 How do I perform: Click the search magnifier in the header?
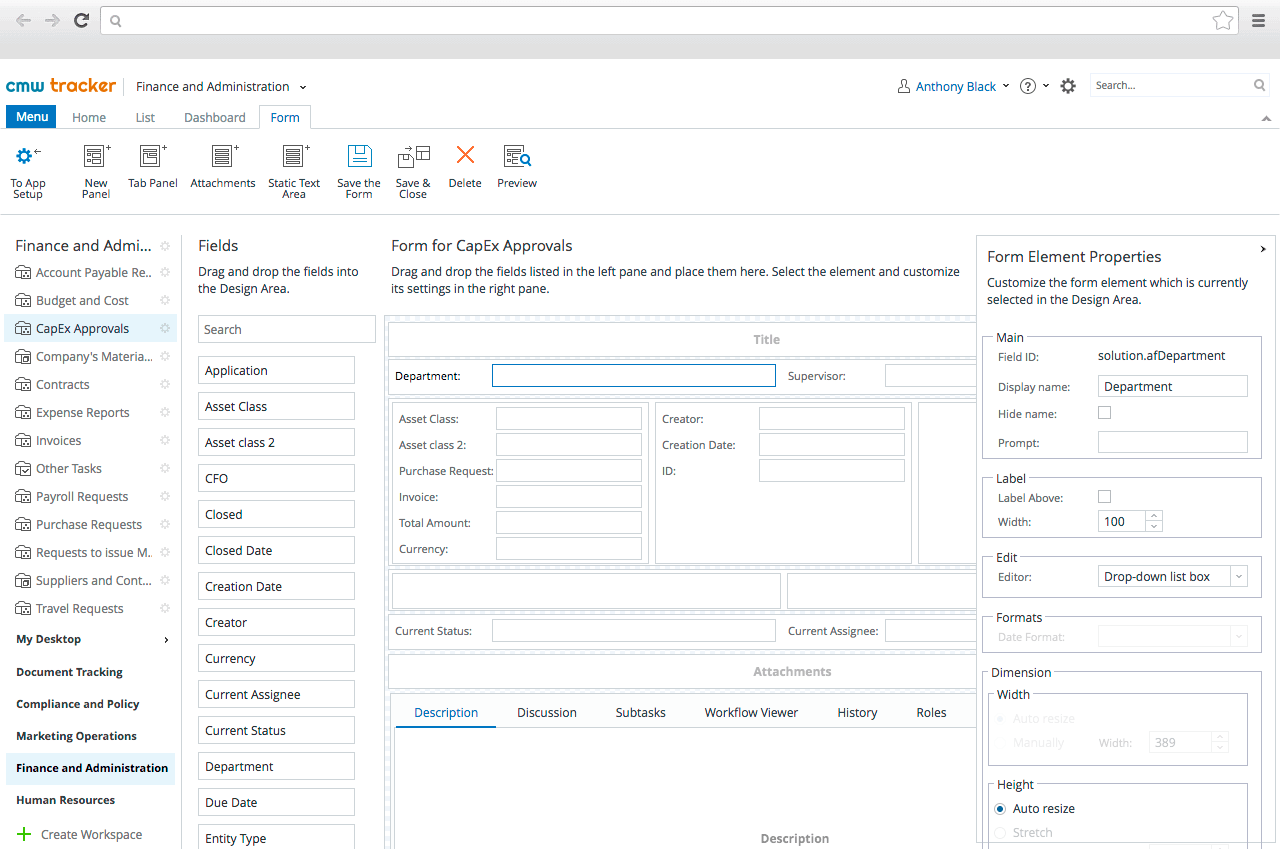(x=1259, y=85)
